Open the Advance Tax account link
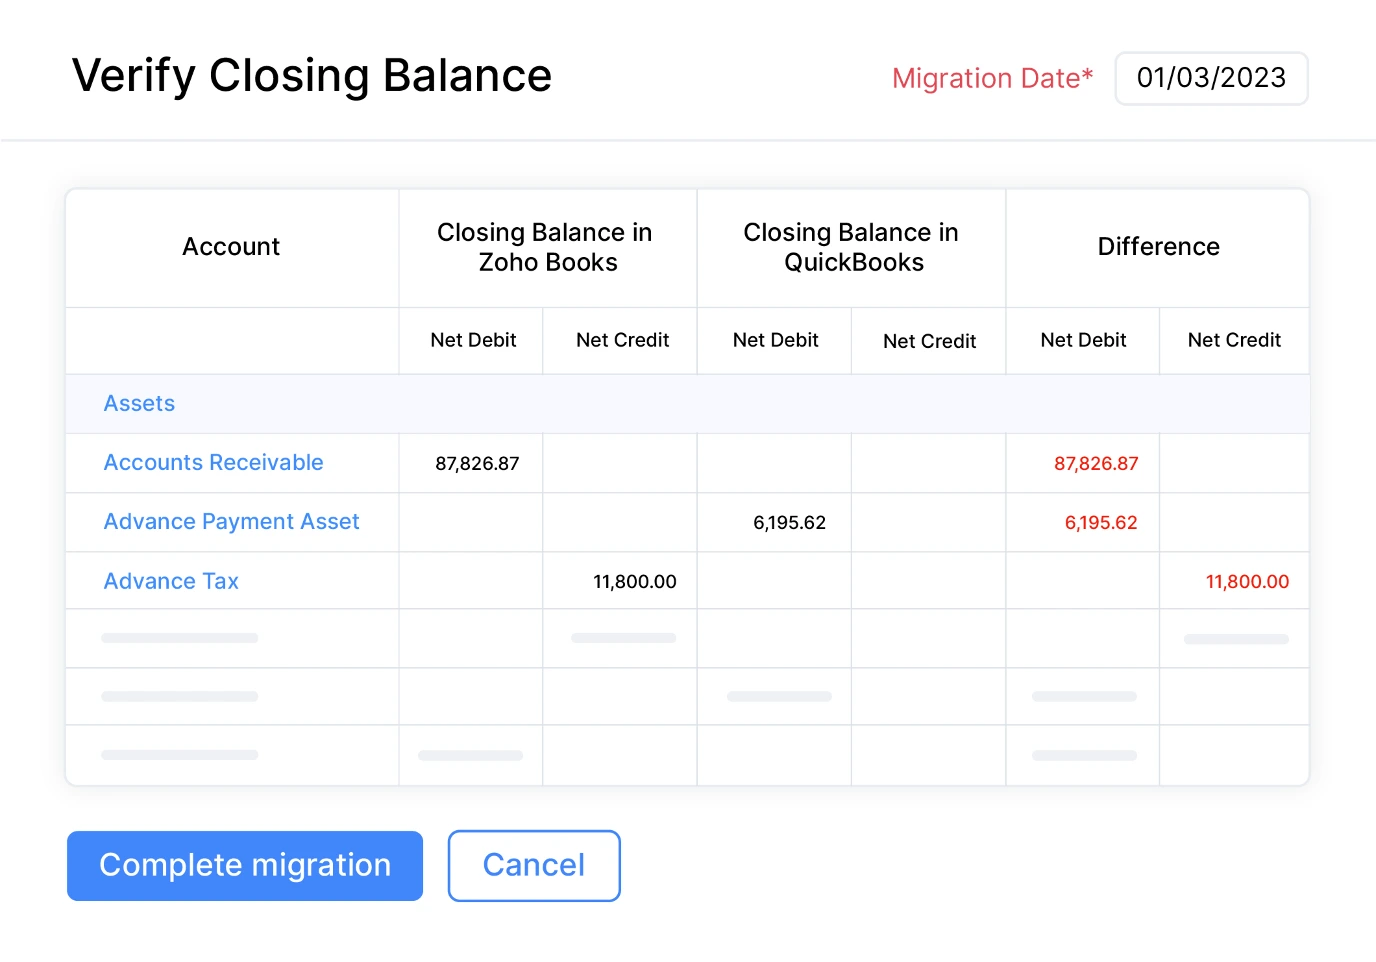 click(171, 581)
